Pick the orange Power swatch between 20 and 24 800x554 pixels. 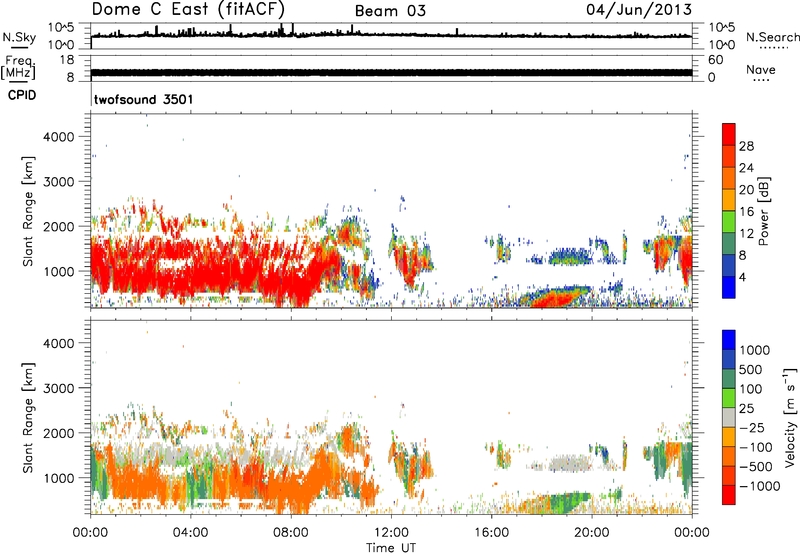729,179
